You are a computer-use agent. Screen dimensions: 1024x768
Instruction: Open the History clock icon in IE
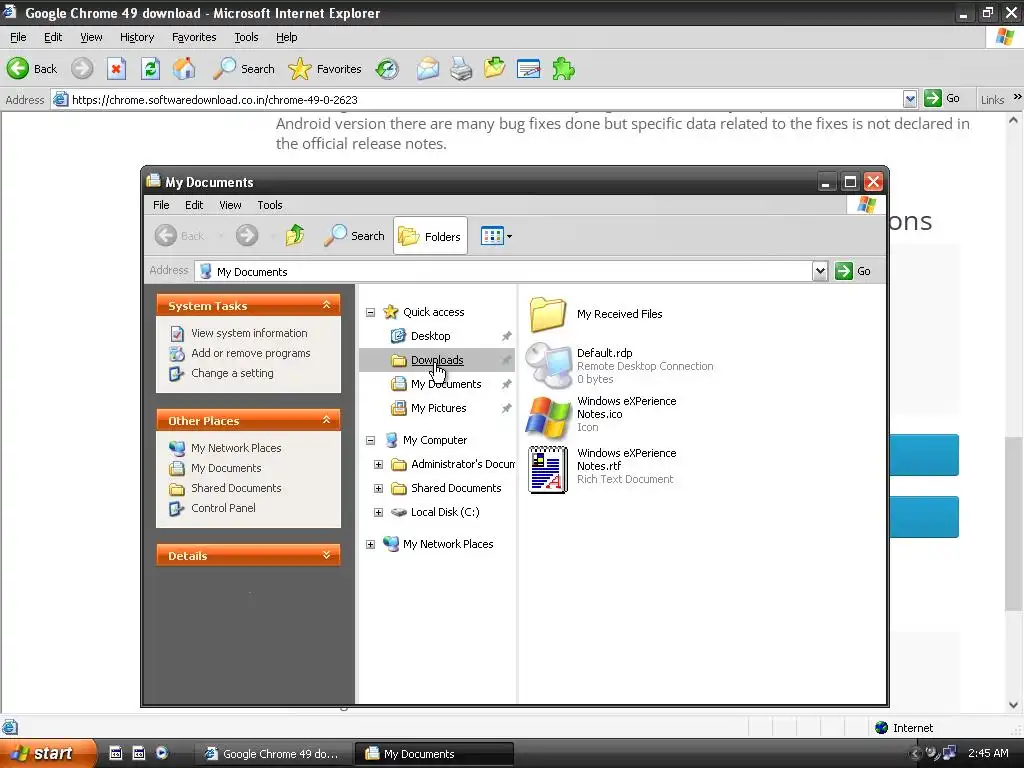coord(387,69)
